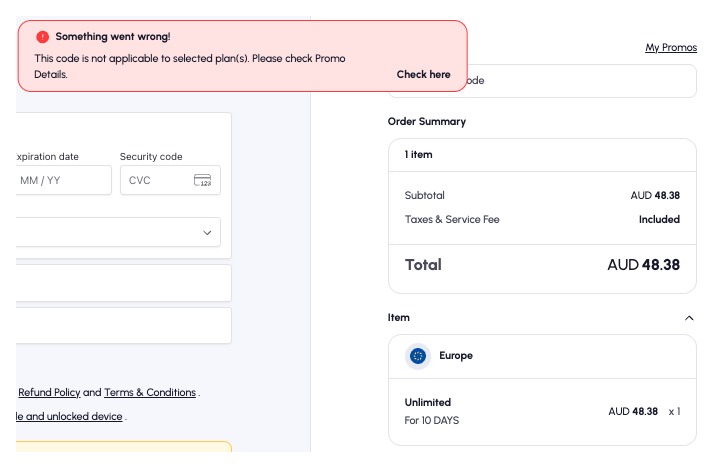Click the Subtotal AUD 48.38 amount
The image size is (718, 468).
(x=655, y=196)
